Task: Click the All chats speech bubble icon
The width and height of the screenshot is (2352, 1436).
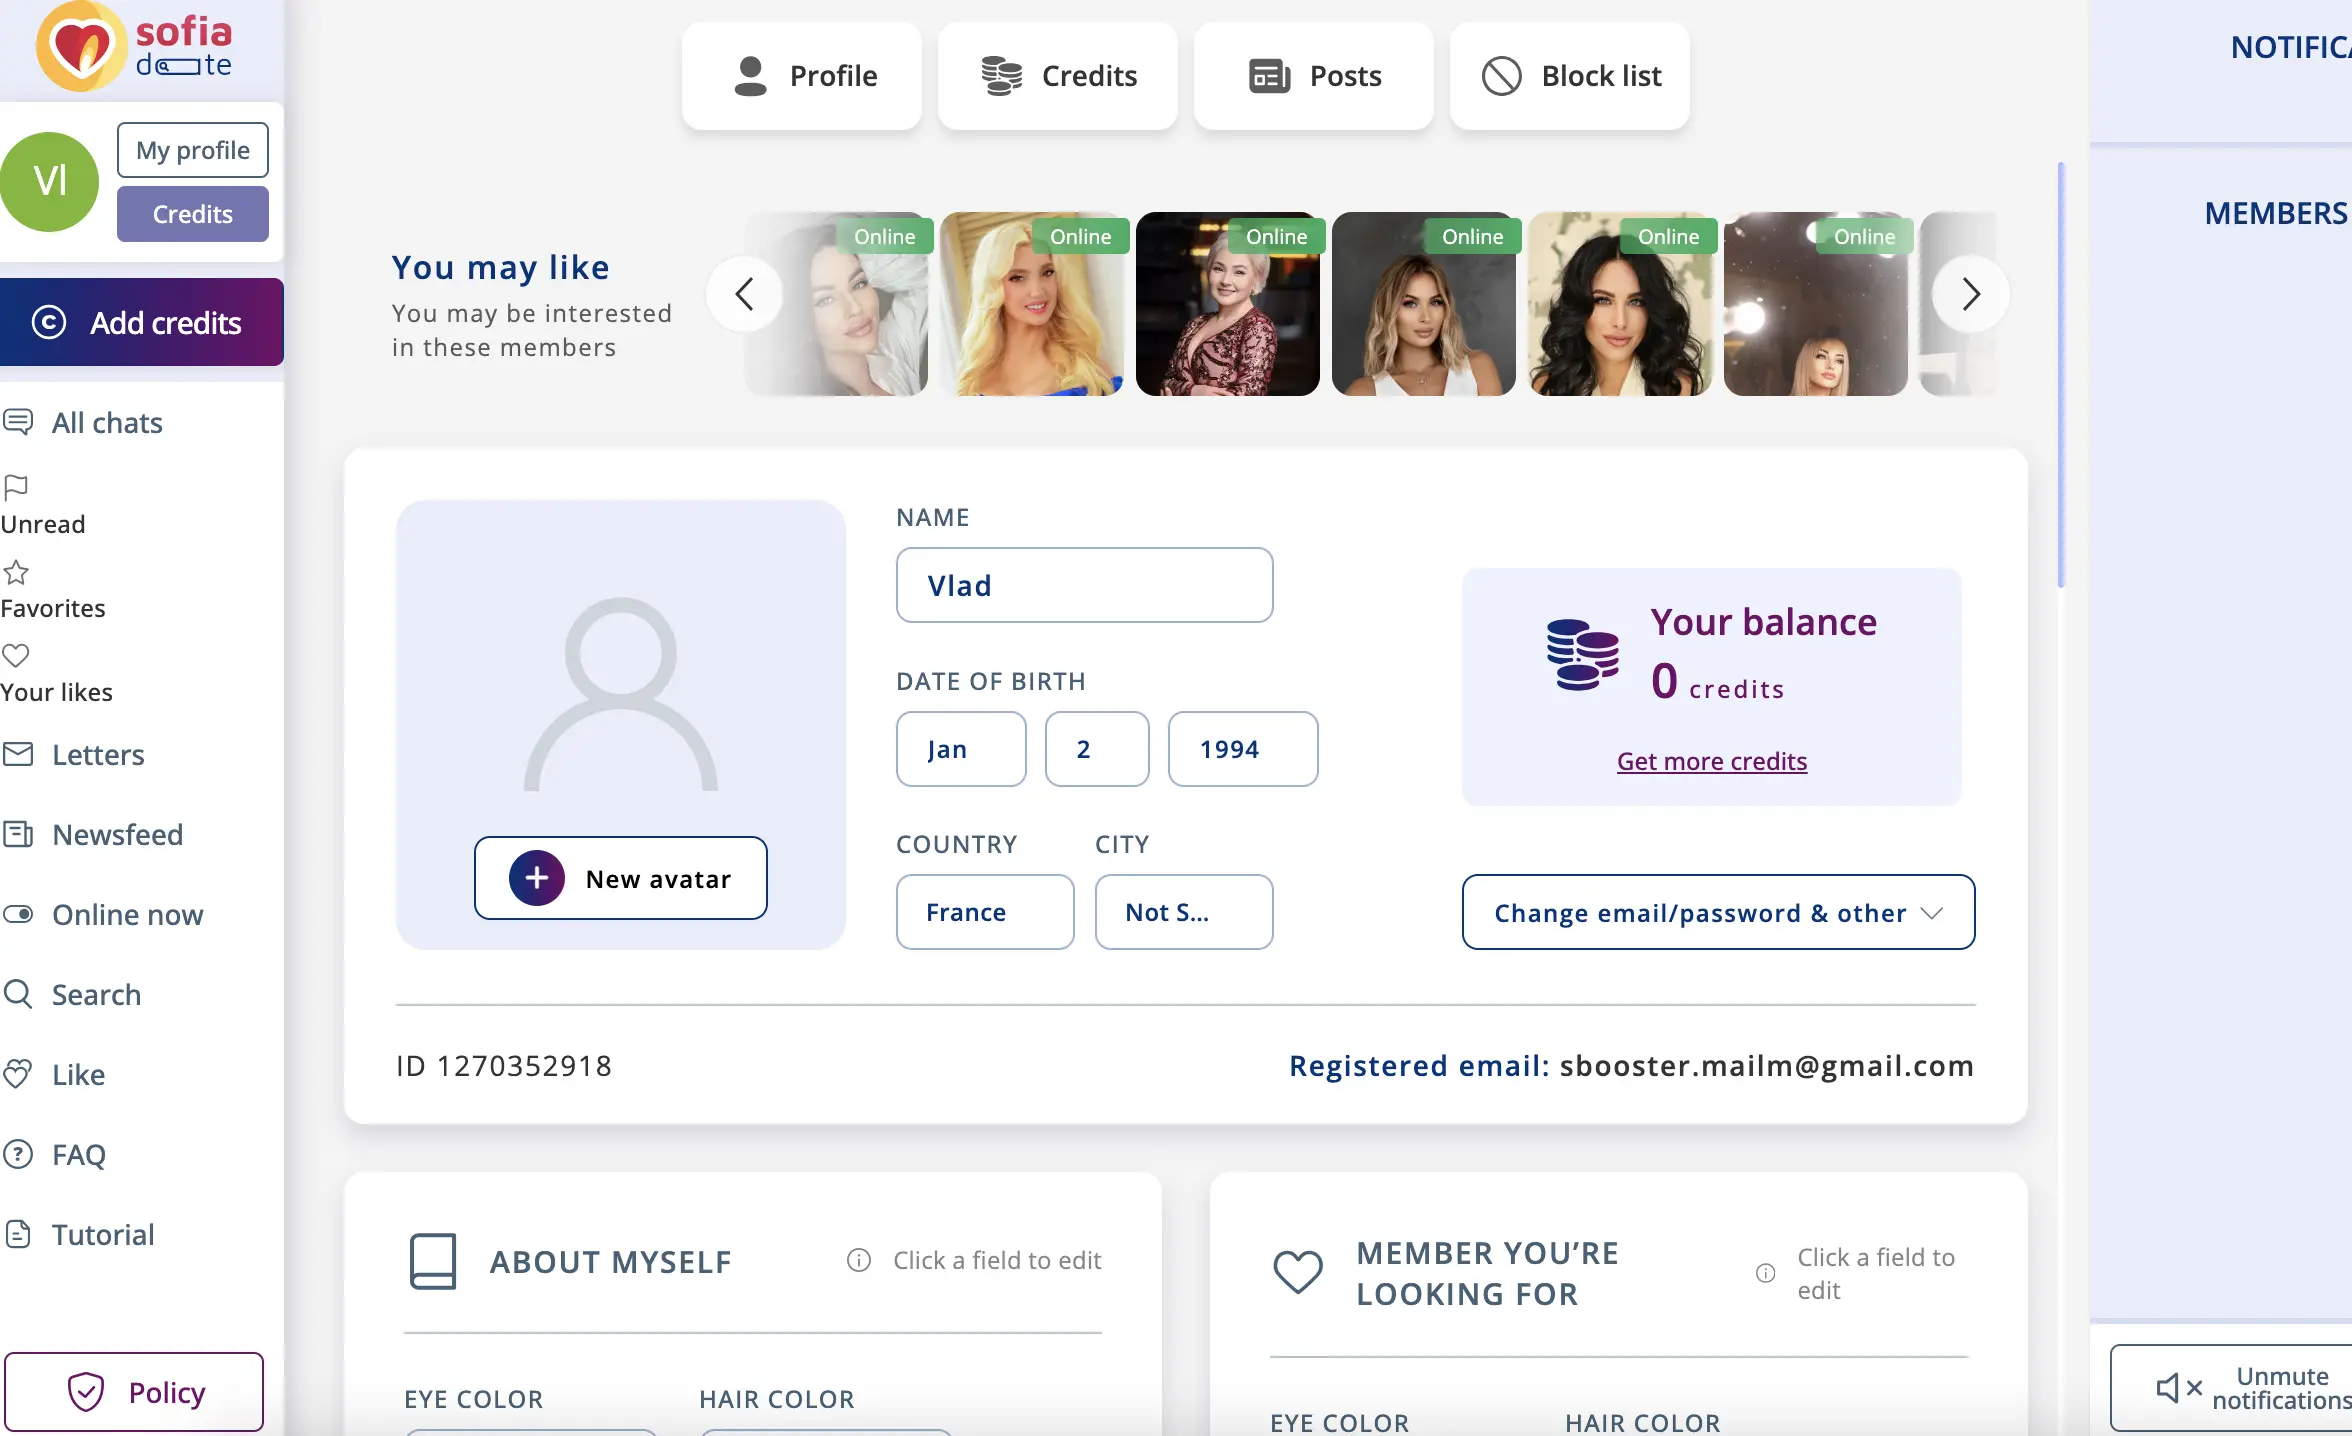Action: [18, 422]
